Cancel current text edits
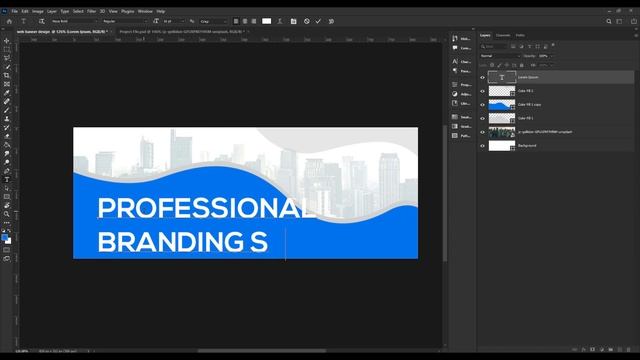 (x=307, y=21)
